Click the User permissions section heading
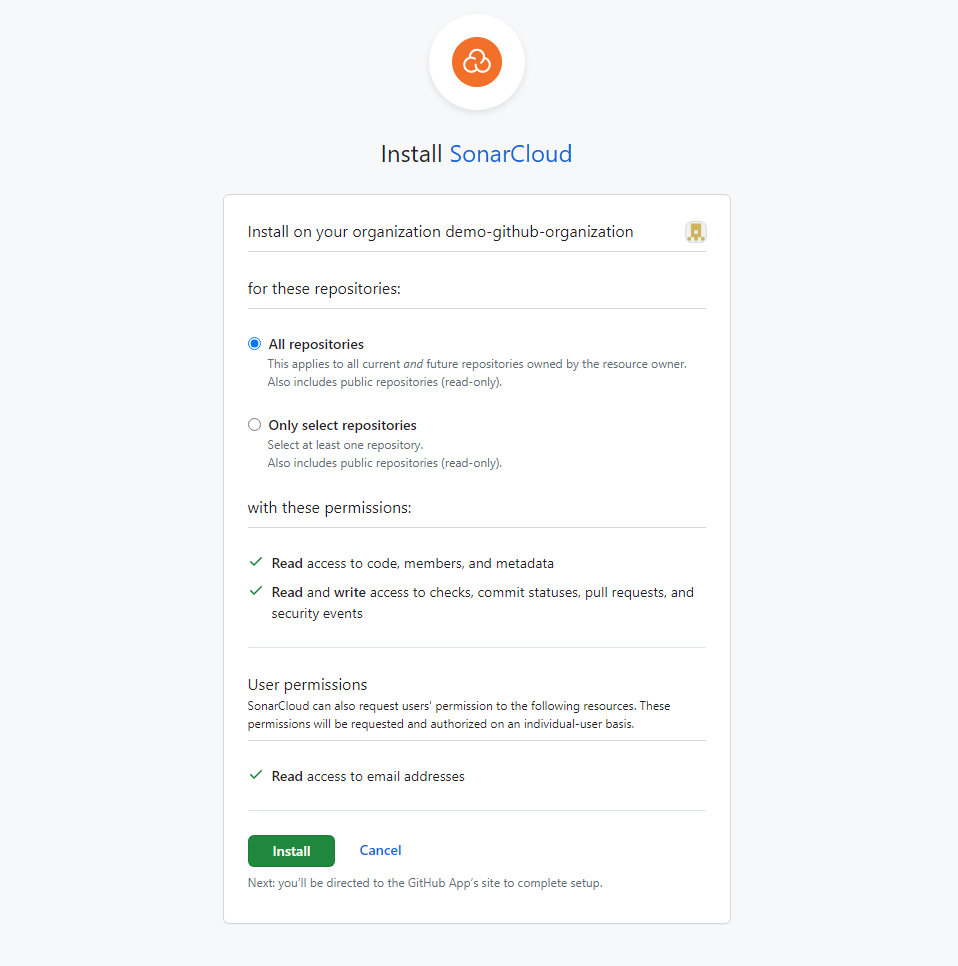This screenshot has height=966, width=958. tap(306, 684)
